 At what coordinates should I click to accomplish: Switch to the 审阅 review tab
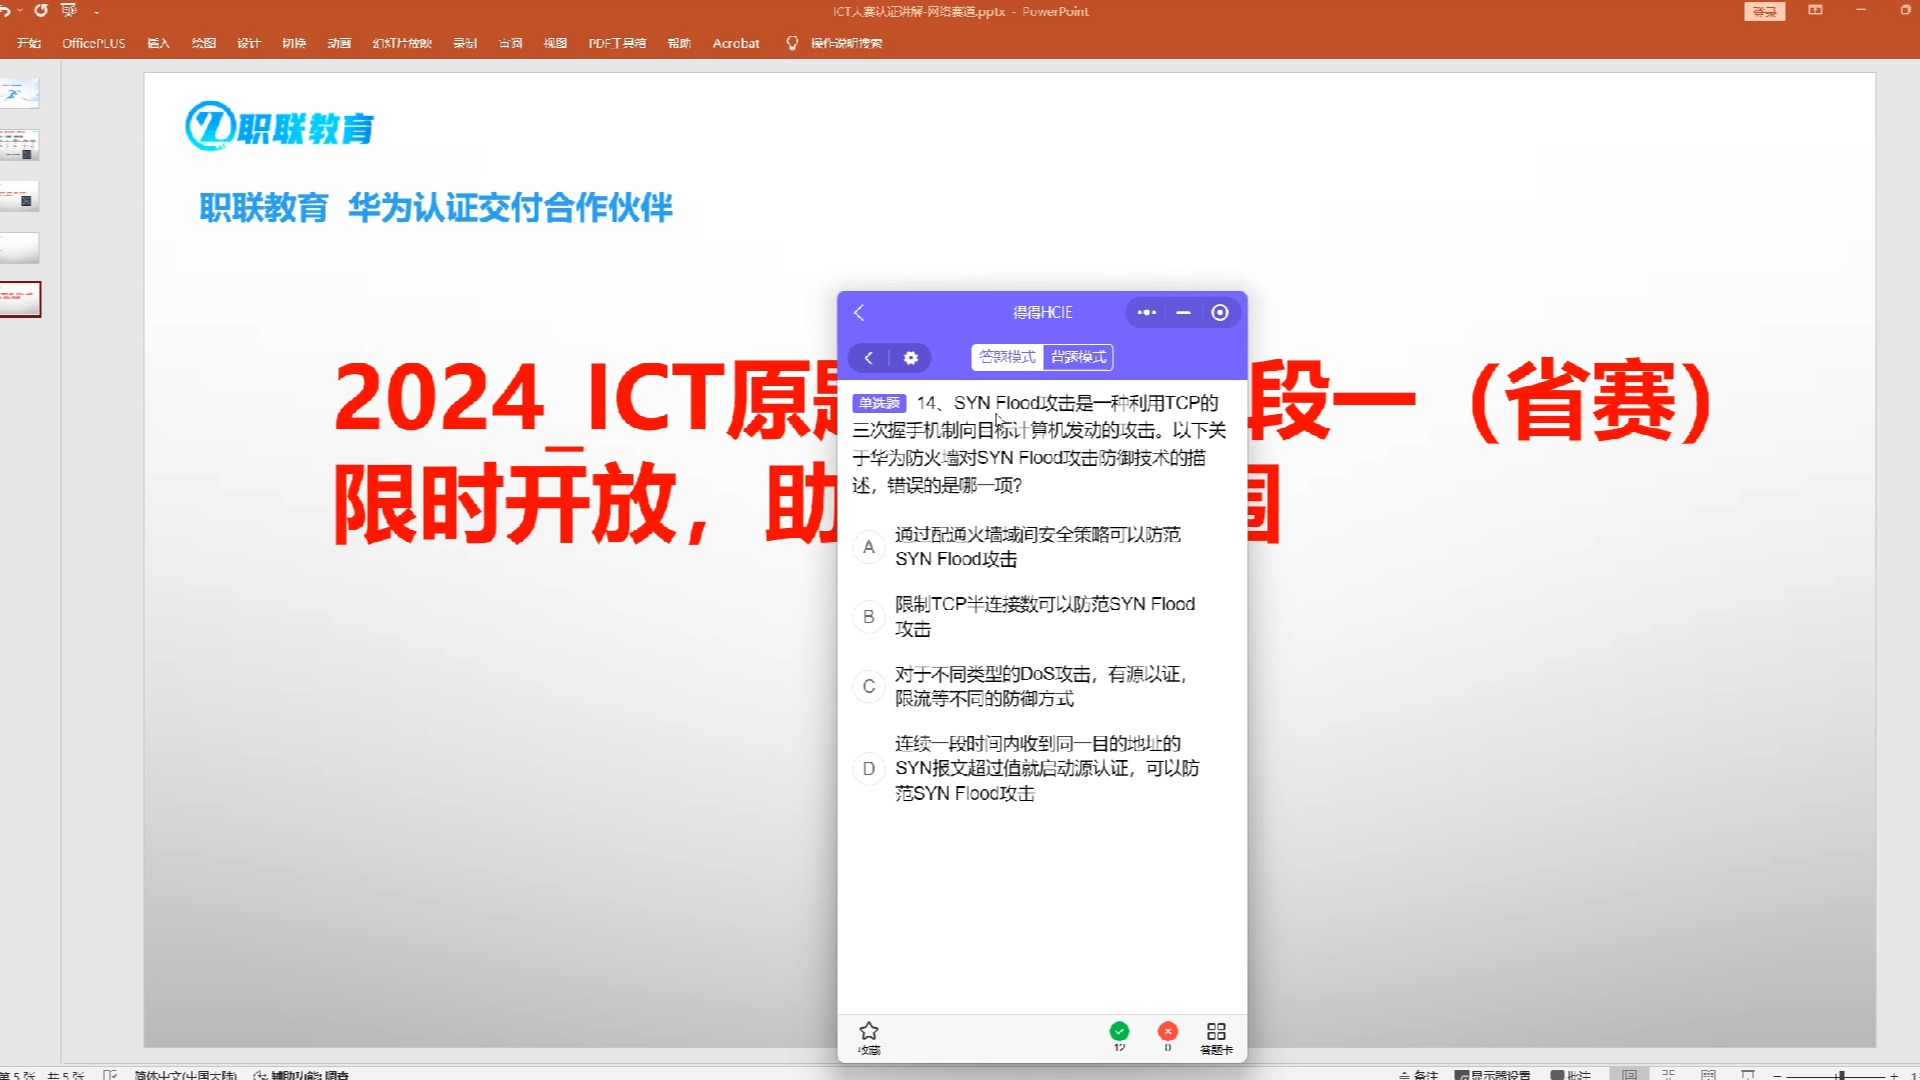(x=510, y=43)
